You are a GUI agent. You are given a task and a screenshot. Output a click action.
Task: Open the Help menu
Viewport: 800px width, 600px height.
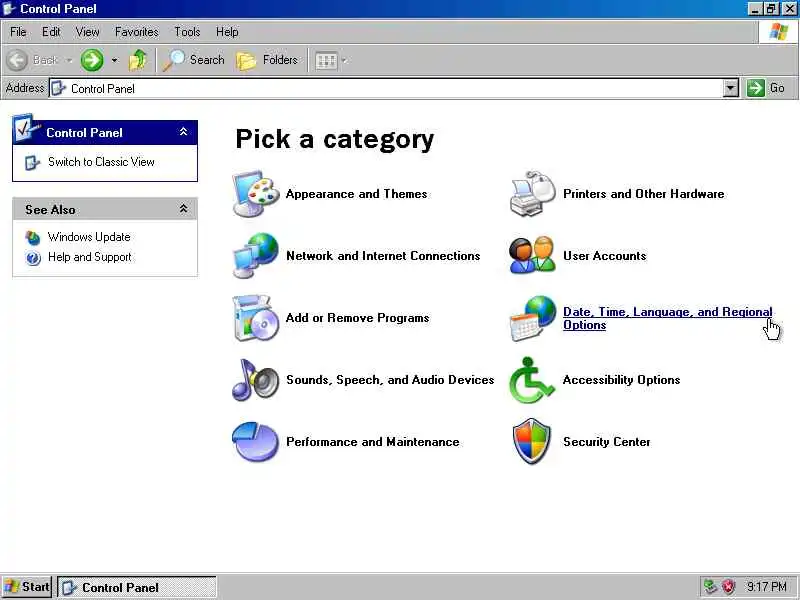pos(227,32)
